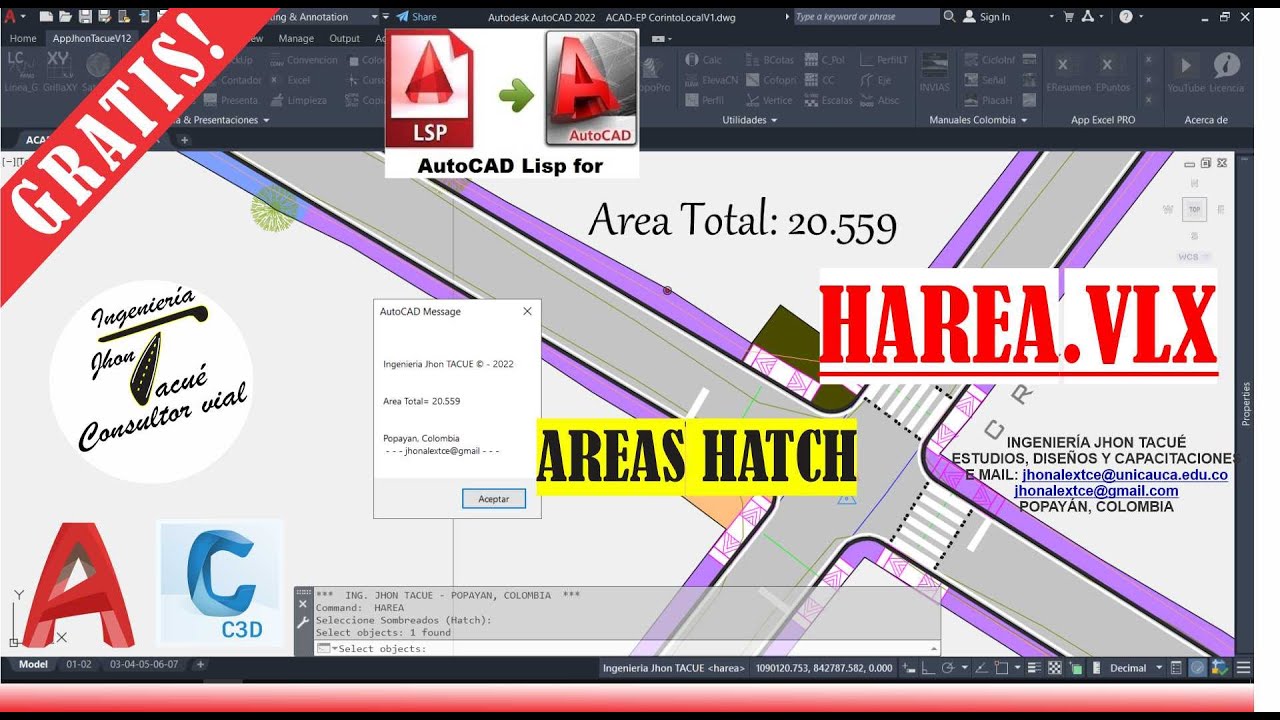Viewport: 1280px width, 720px height.
Task: Close the AutoCAD Message dialog
Action: [527, 311]
